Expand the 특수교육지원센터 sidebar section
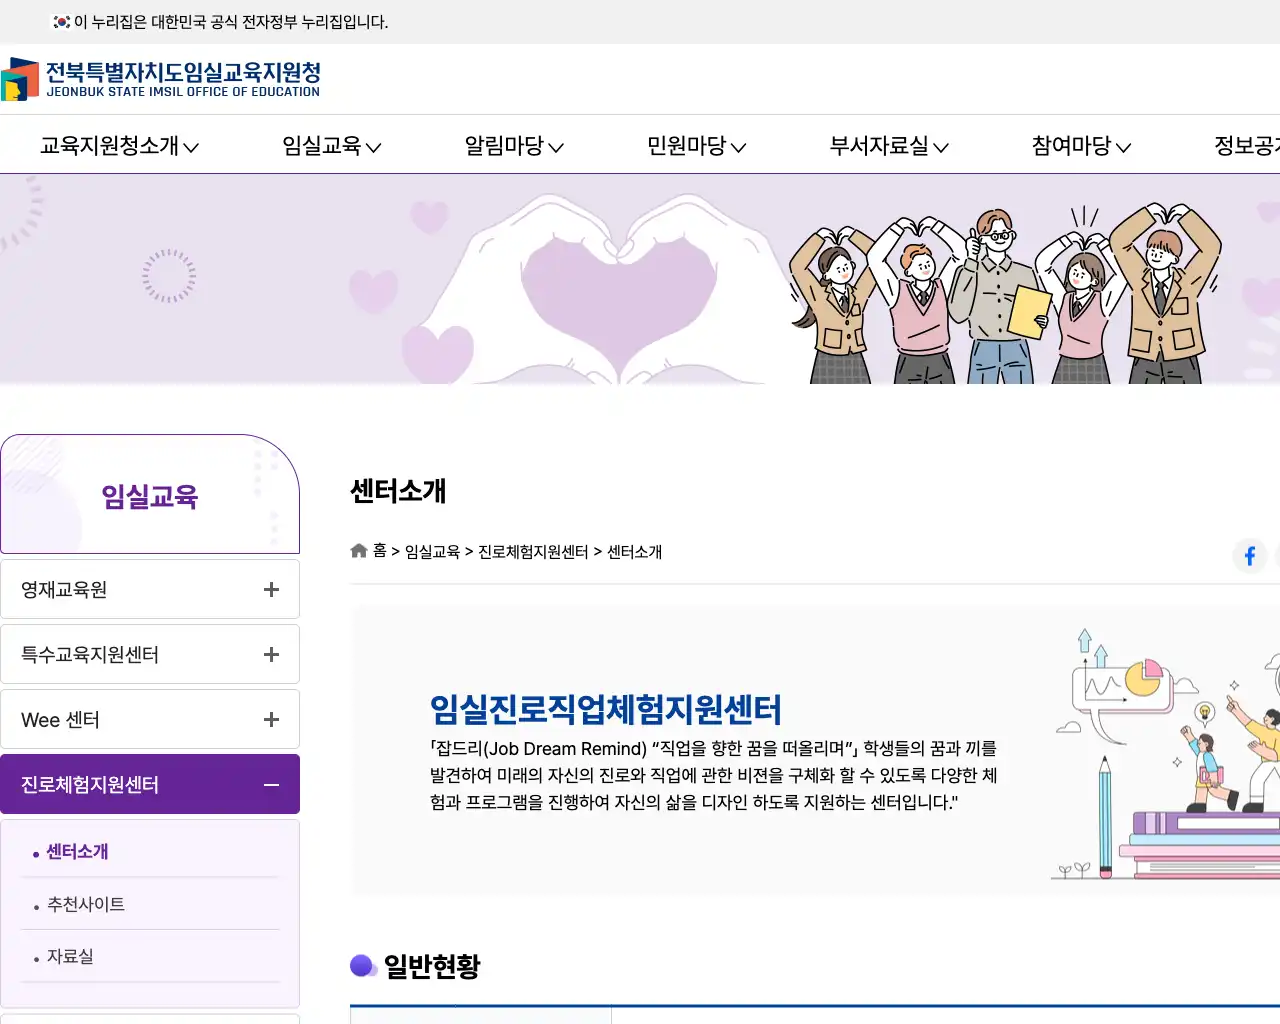Viewport: 1280px width, 1024px height. tap(270, 654)
